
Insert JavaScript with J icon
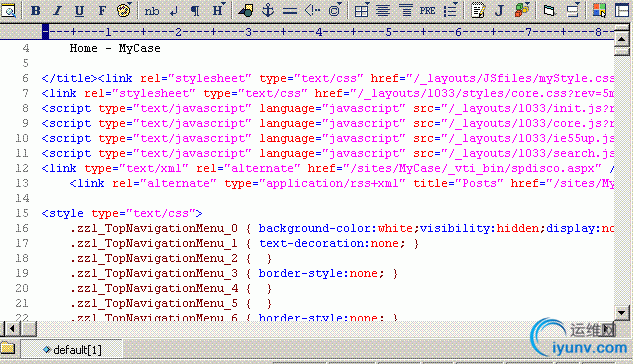[500, 10]
